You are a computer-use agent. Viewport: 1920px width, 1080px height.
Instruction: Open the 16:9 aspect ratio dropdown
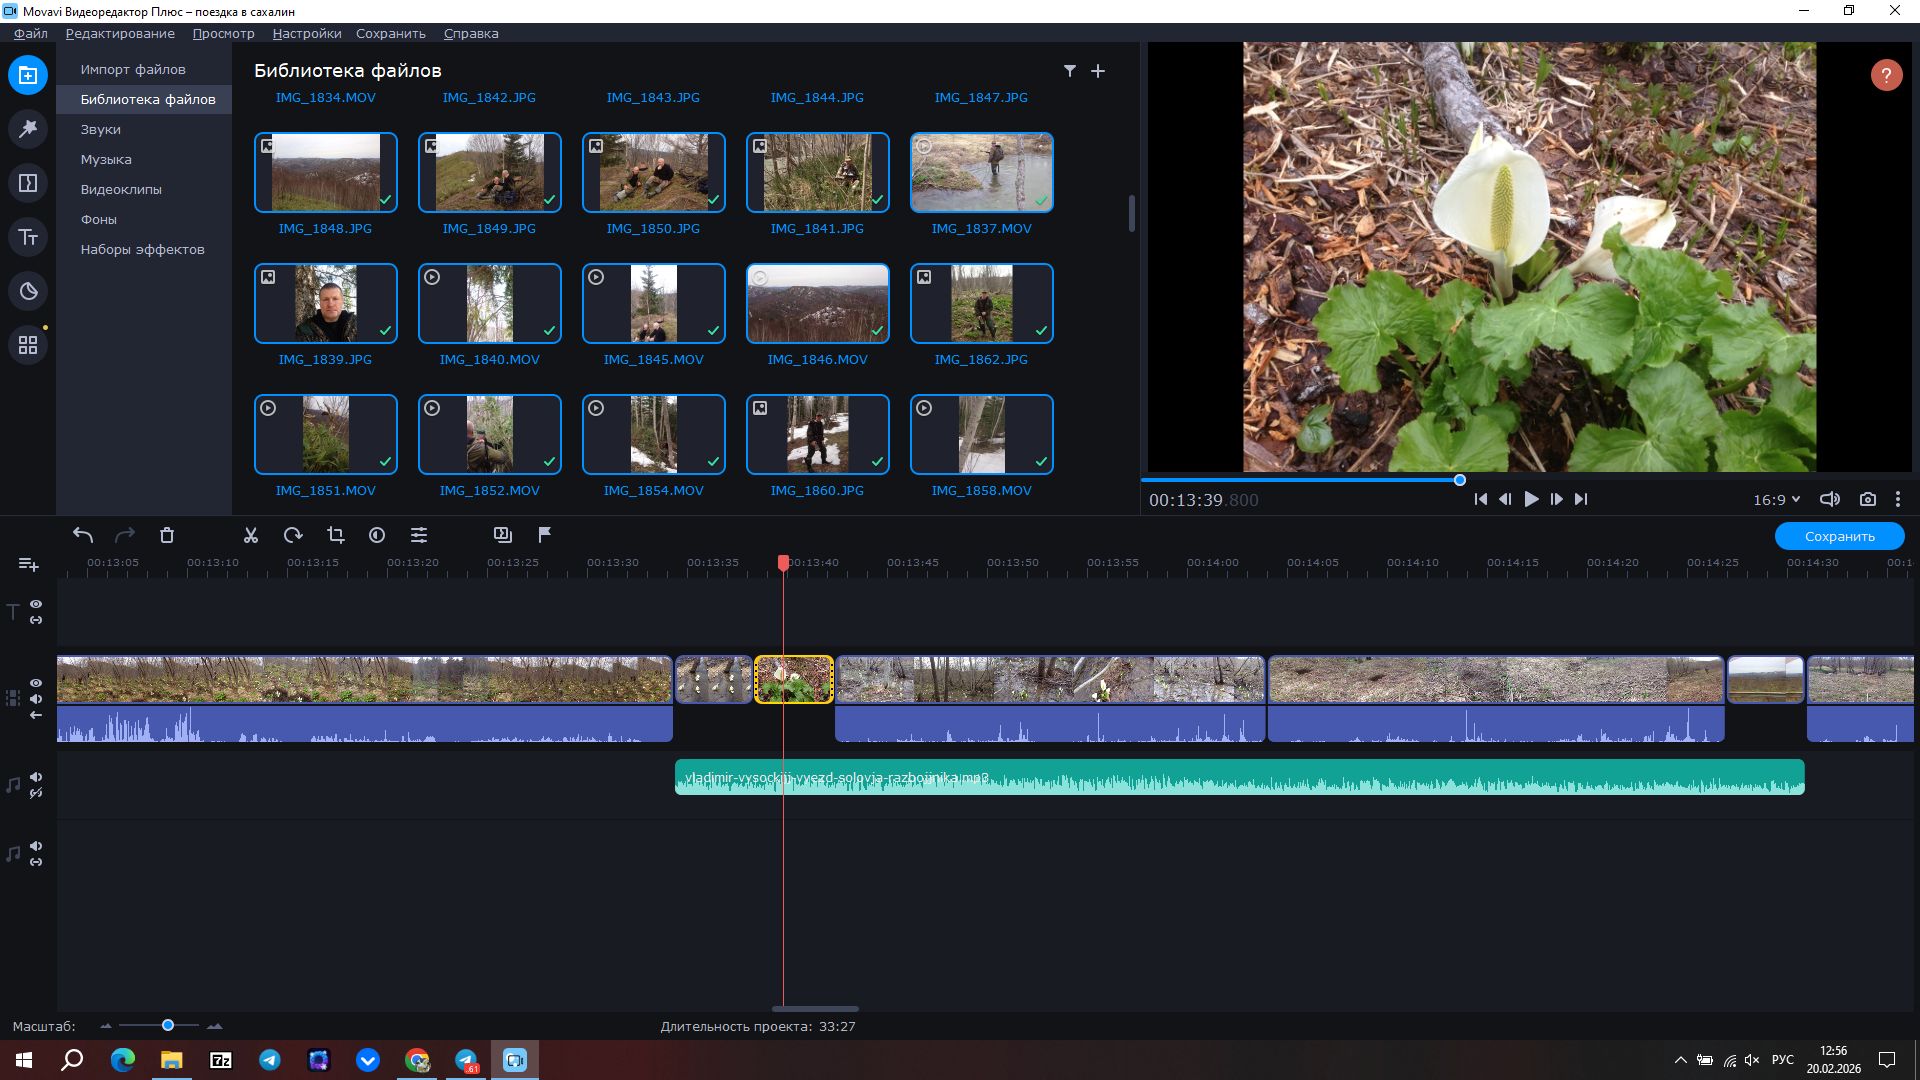[1776, 499]
